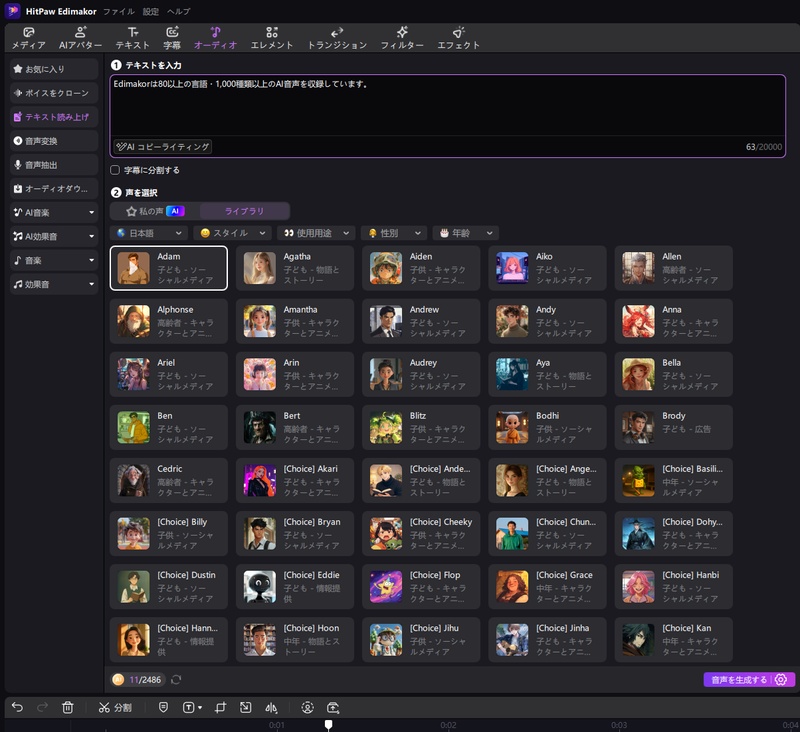800x732 pixels.
Task: Open the AIアバター panel
Action: [x=80, y=38]
